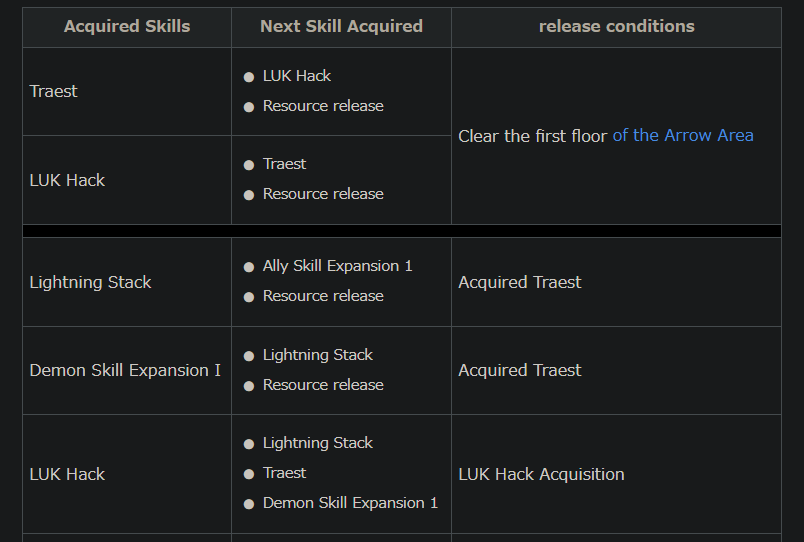
Task: Click the "Acquired Skills" column header
Action: tap(127, 27)
